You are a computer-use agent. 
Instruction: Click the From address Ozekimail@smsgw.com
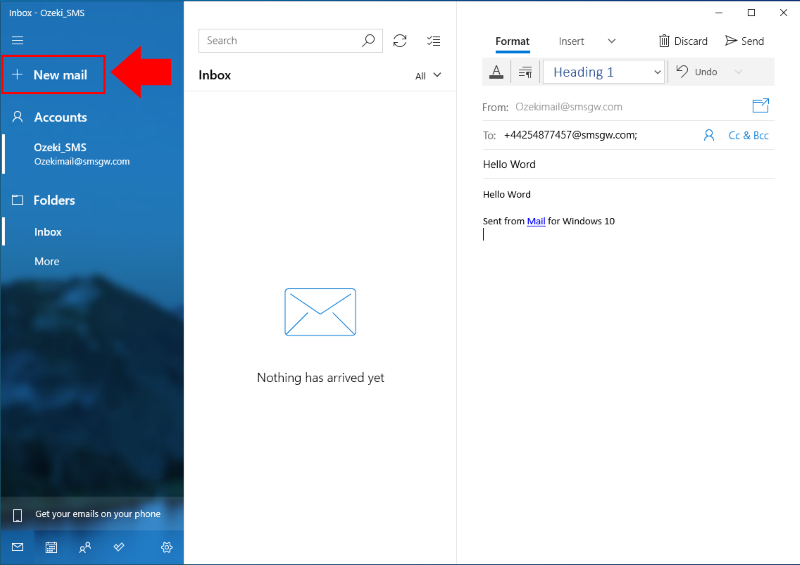point(569,107)
